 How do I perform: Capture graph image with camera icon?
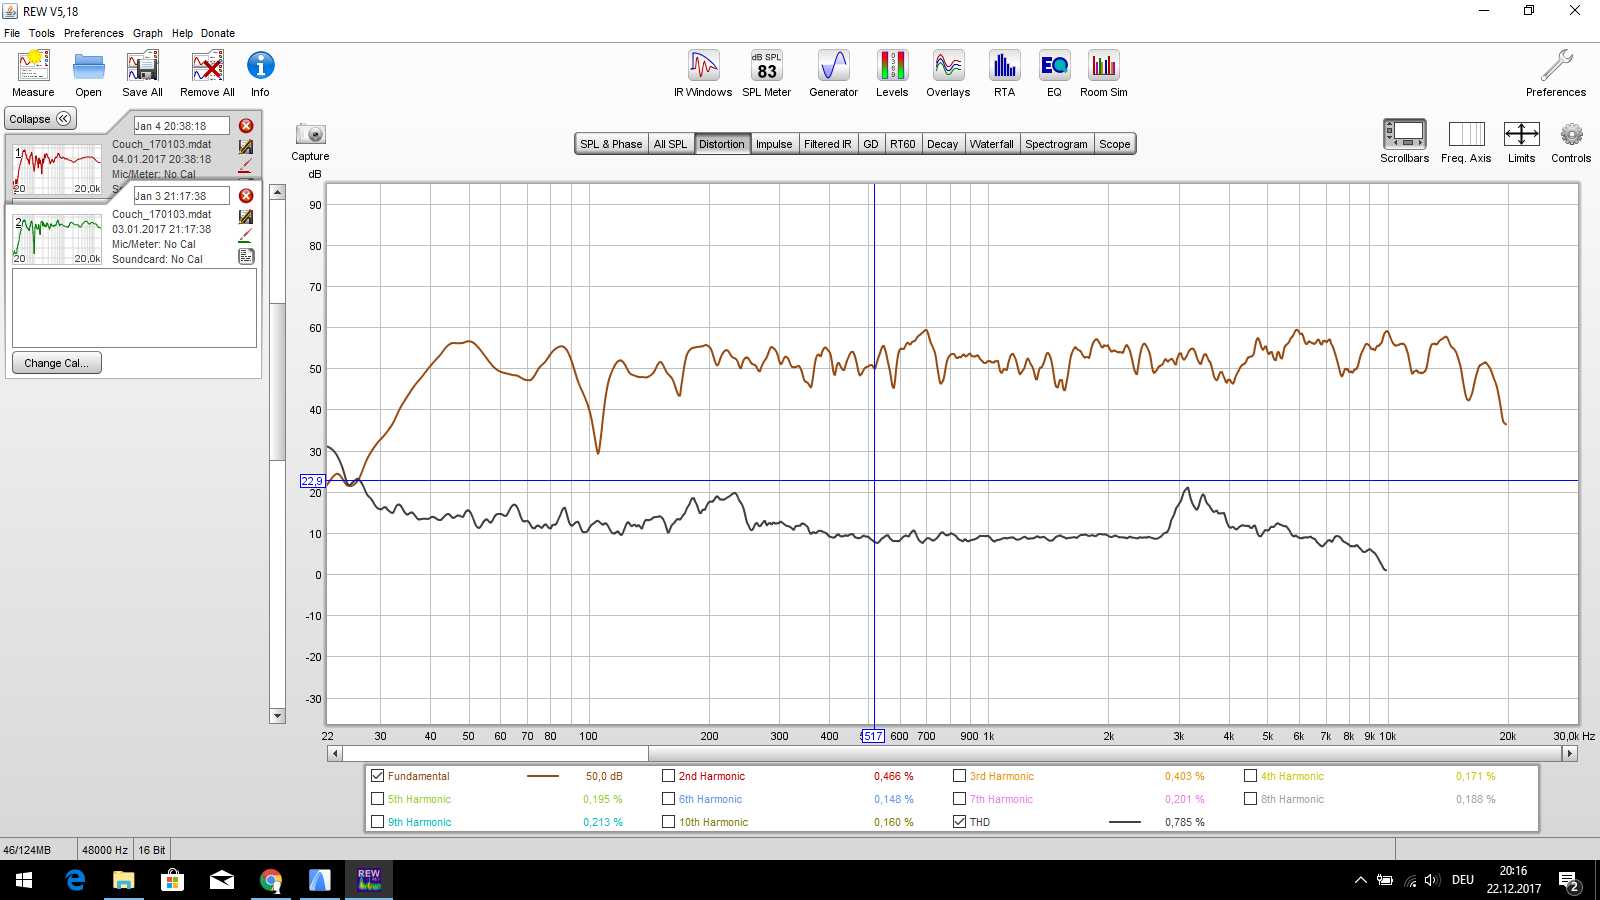(x=310, y=141)
